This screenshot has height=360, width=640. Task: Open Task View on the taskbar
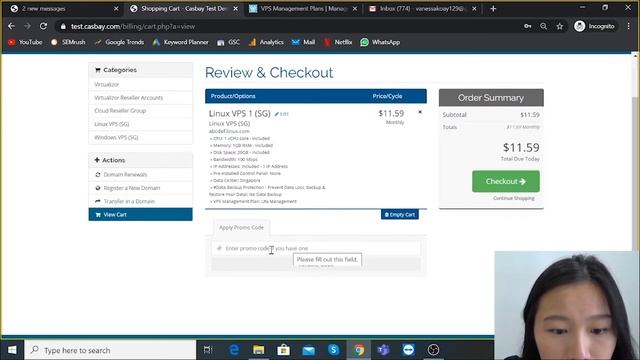[x=208, y=350]
